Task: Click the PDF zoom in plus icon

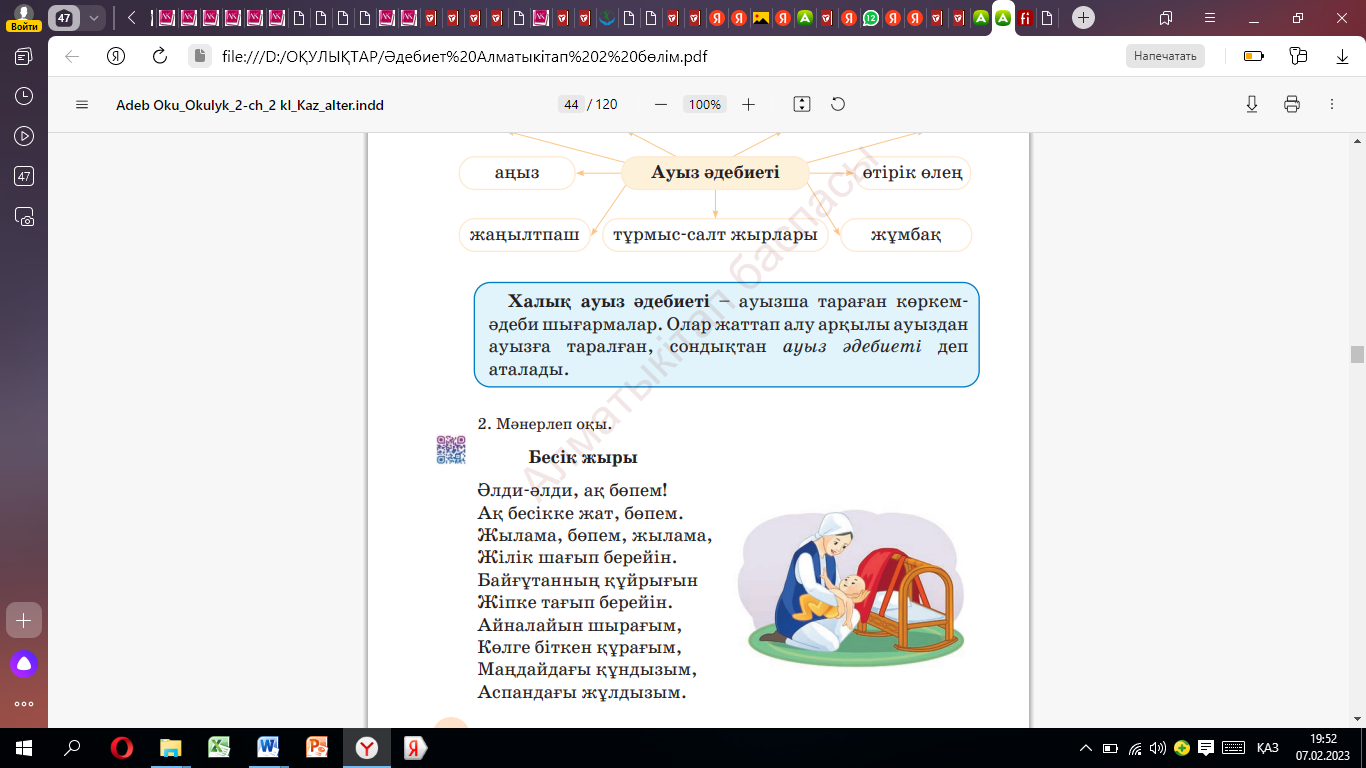Action: 748,105
